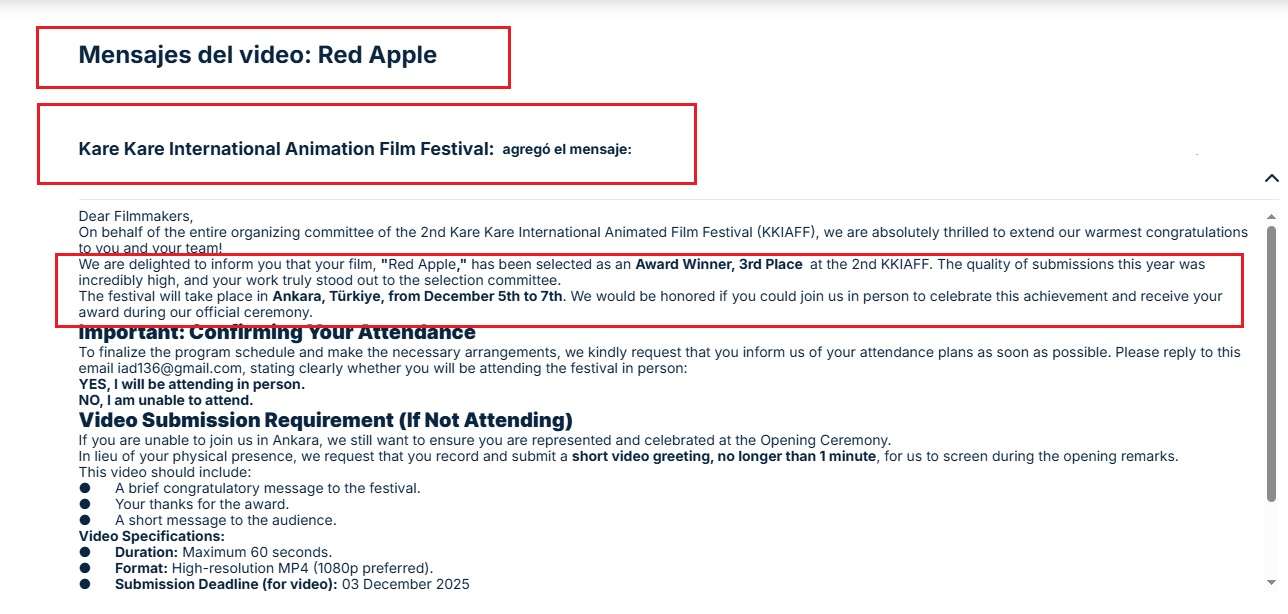The image size is (1288, 614).
Task: Click "Important: Confirming Your Attendance" heading
Action: (x=277, y=333)
